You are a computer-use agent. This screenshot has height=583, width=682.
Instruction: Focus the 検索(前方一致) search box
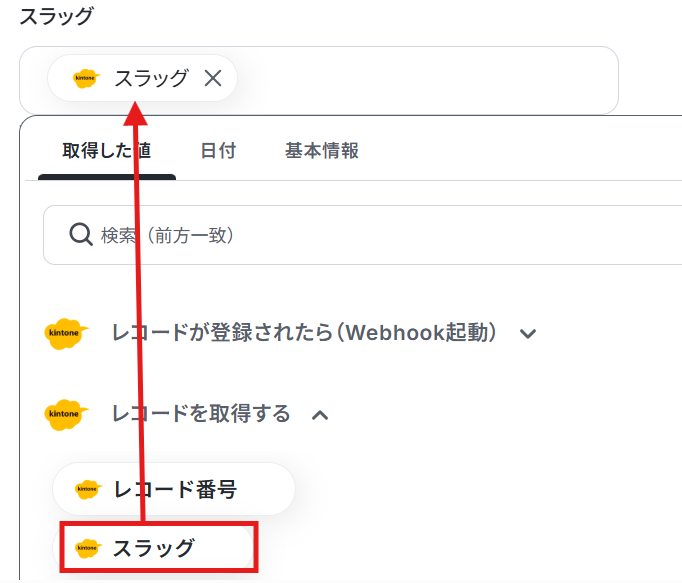(363, 235)
